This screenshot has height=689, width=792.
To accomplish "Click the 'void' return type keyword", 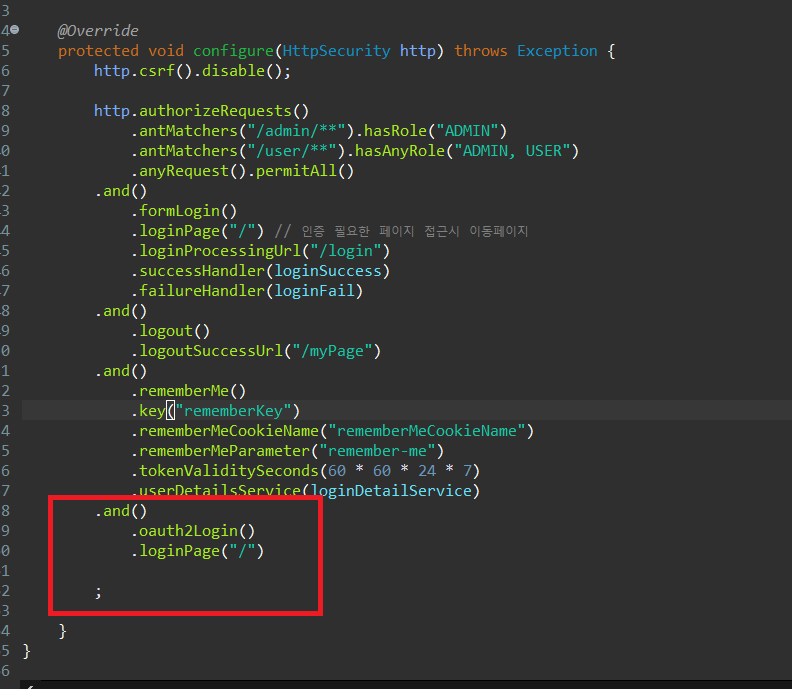I will [166, 51].
